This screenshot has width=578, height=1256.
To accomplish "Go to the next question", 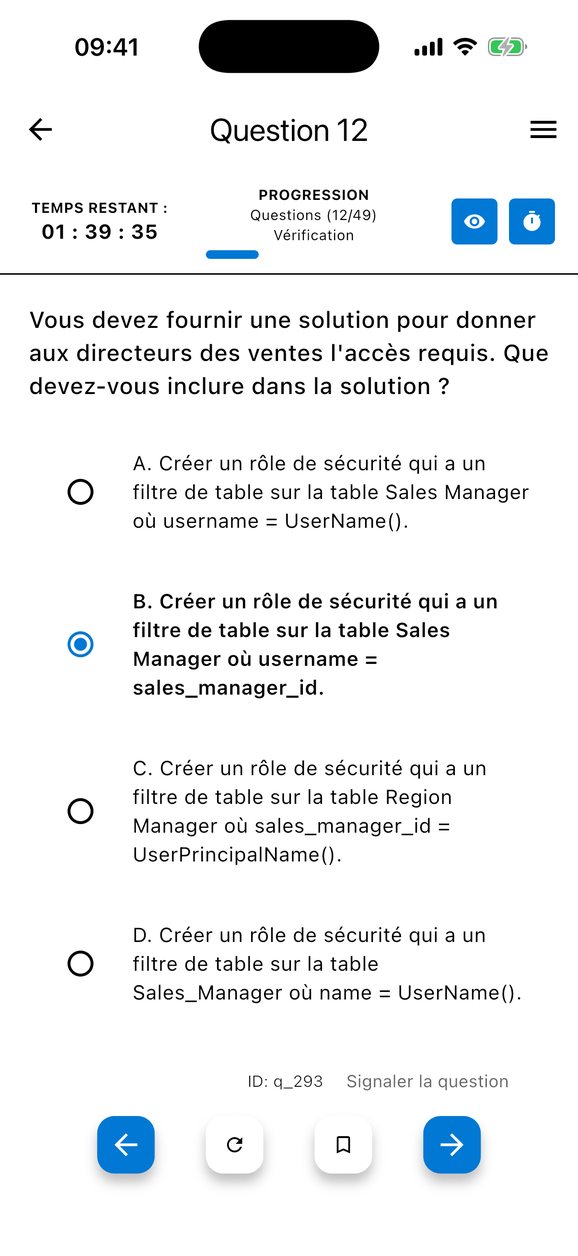I will coord(452,1144).
